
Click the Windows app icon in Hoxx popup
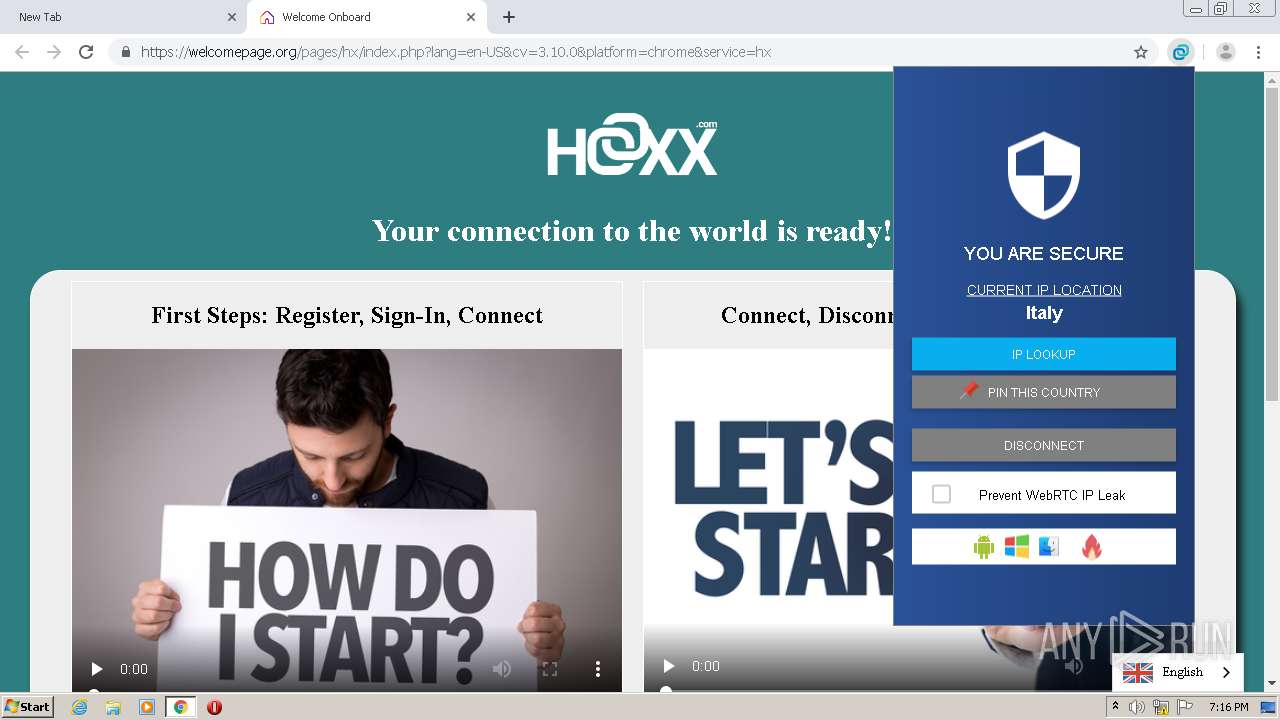tap(1017, 547)
